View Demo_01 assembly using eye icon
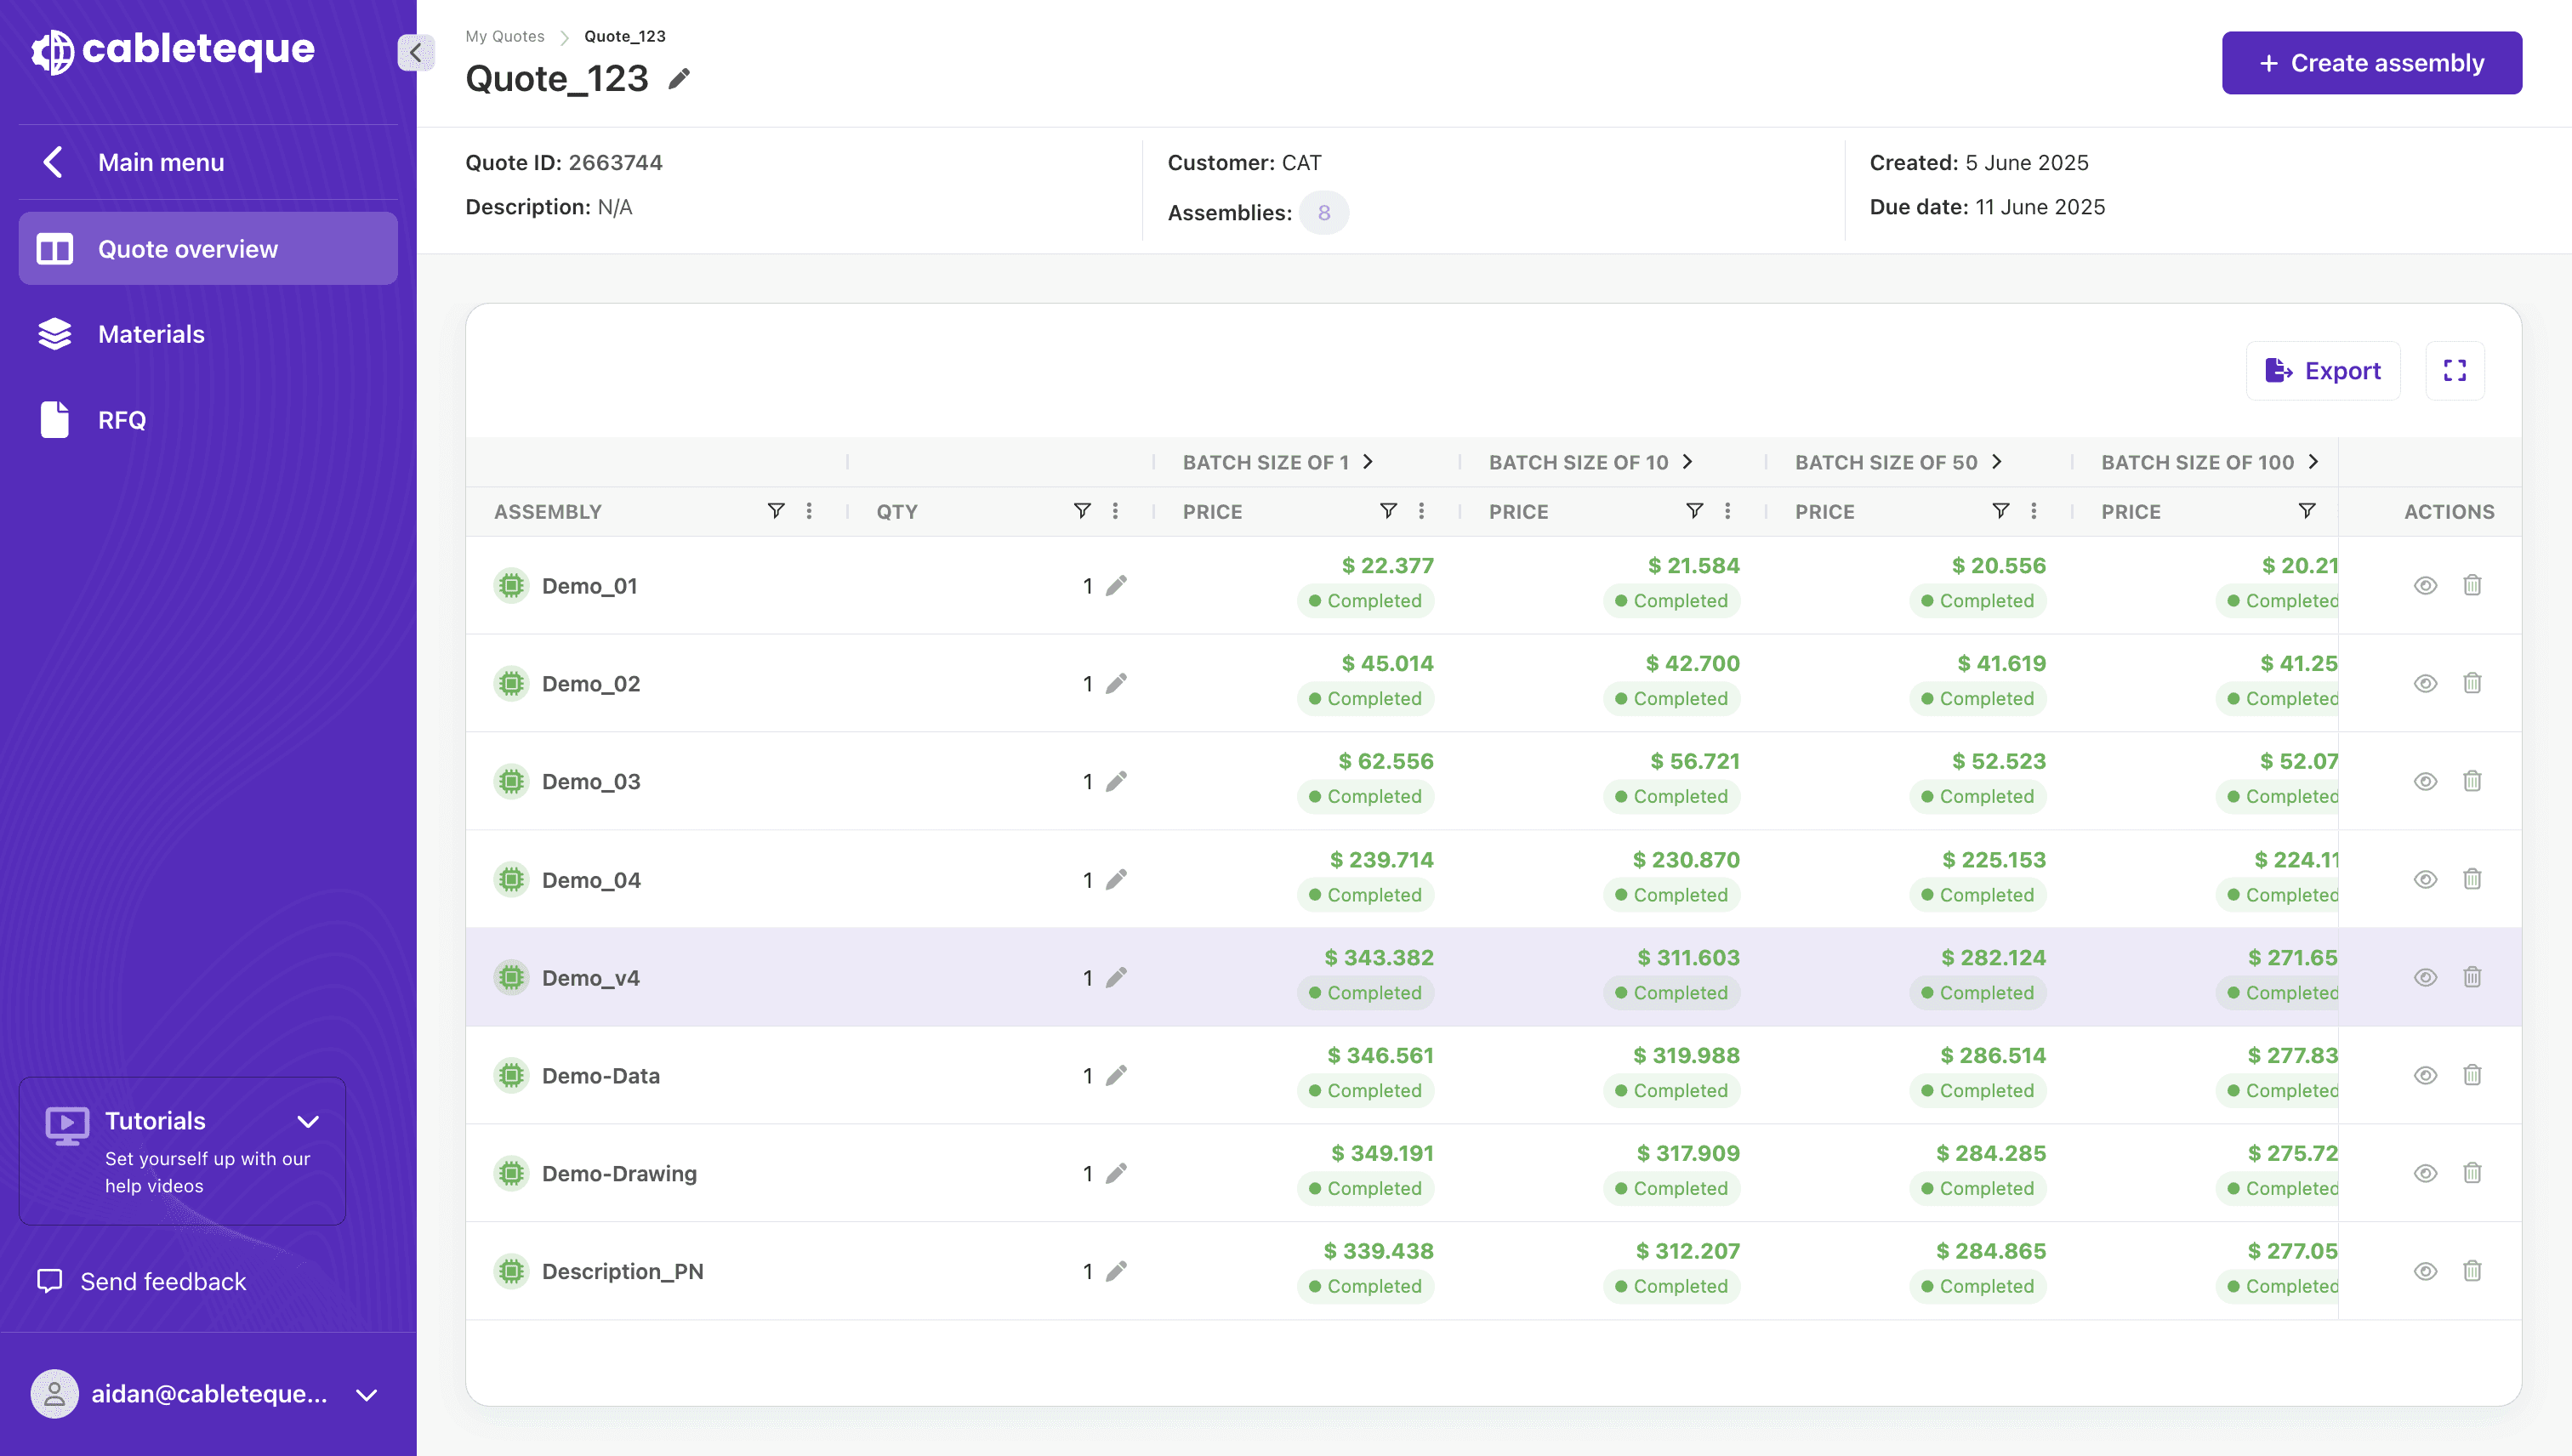This screenshot has height=1456, width=2572. [x=2425, y=586]
